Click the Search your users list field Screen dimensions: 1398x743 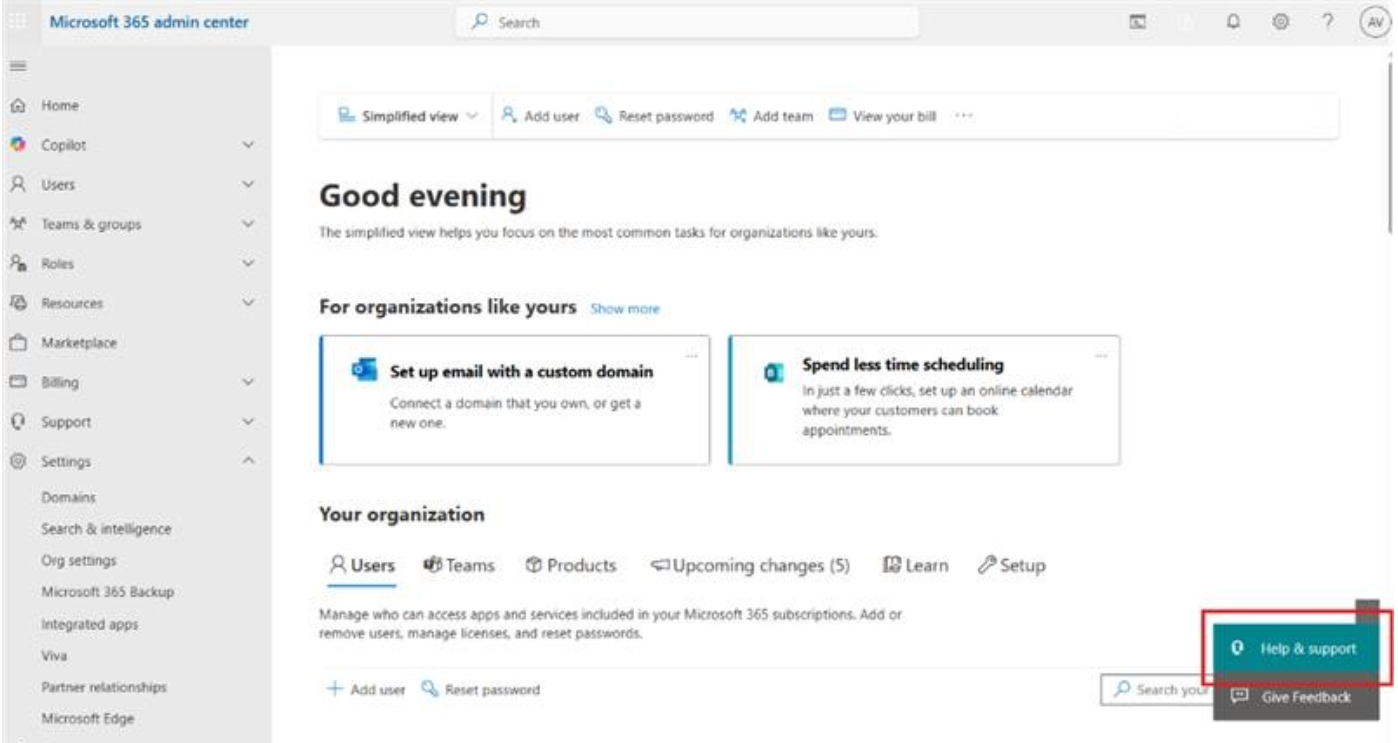(1156, 690)
